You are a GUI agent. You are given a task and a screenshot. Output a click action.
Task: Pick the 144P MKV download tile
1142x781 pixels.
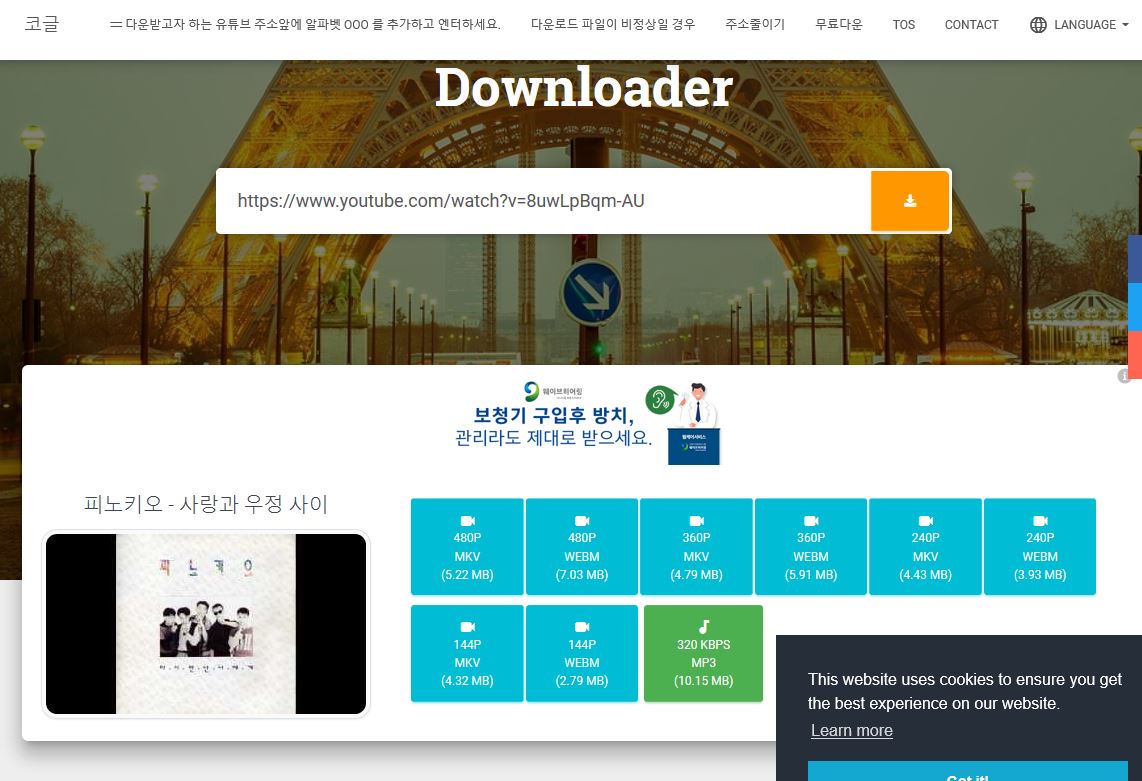tap(467, 653)
